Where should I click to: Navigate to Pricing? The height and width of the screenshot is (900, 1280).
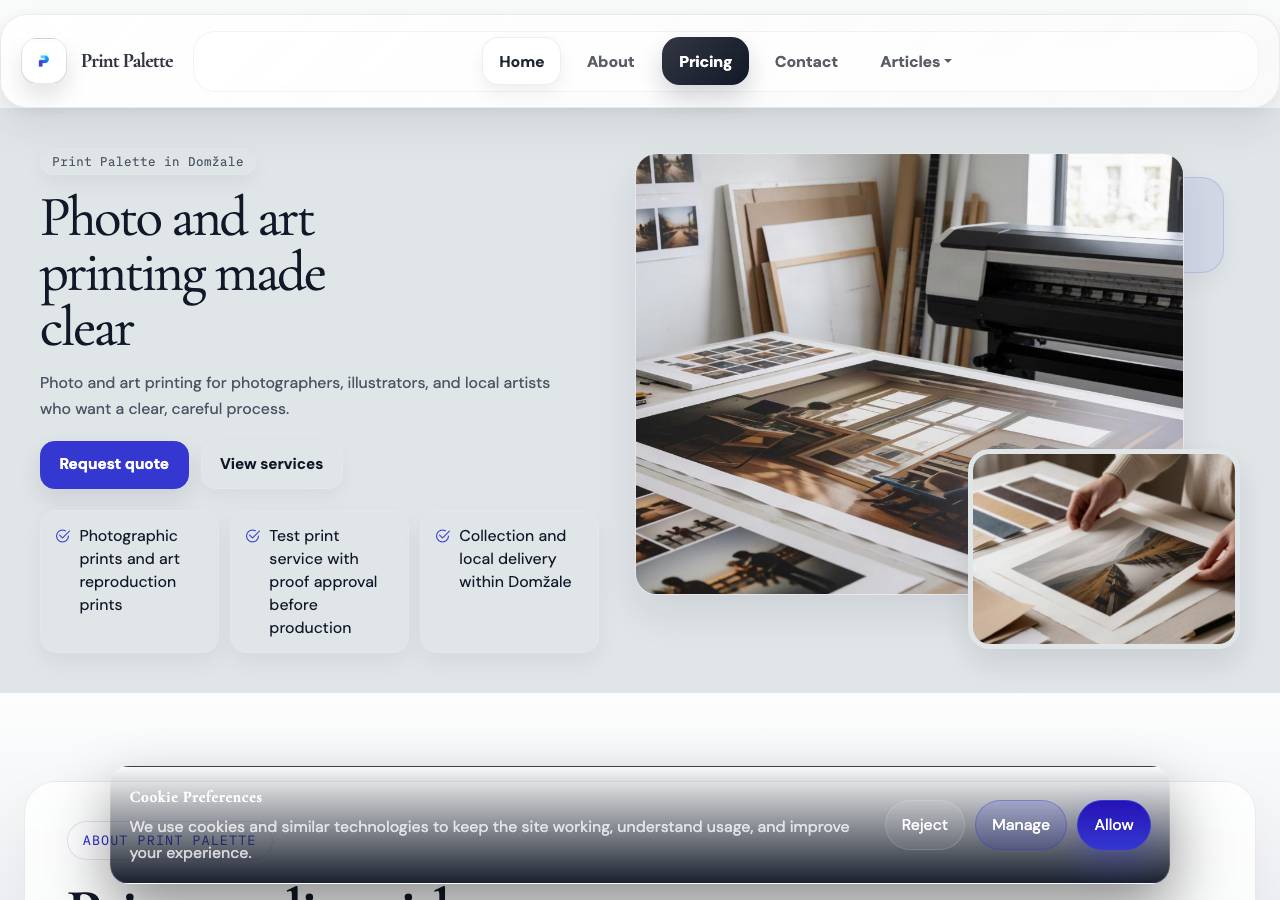705,61
